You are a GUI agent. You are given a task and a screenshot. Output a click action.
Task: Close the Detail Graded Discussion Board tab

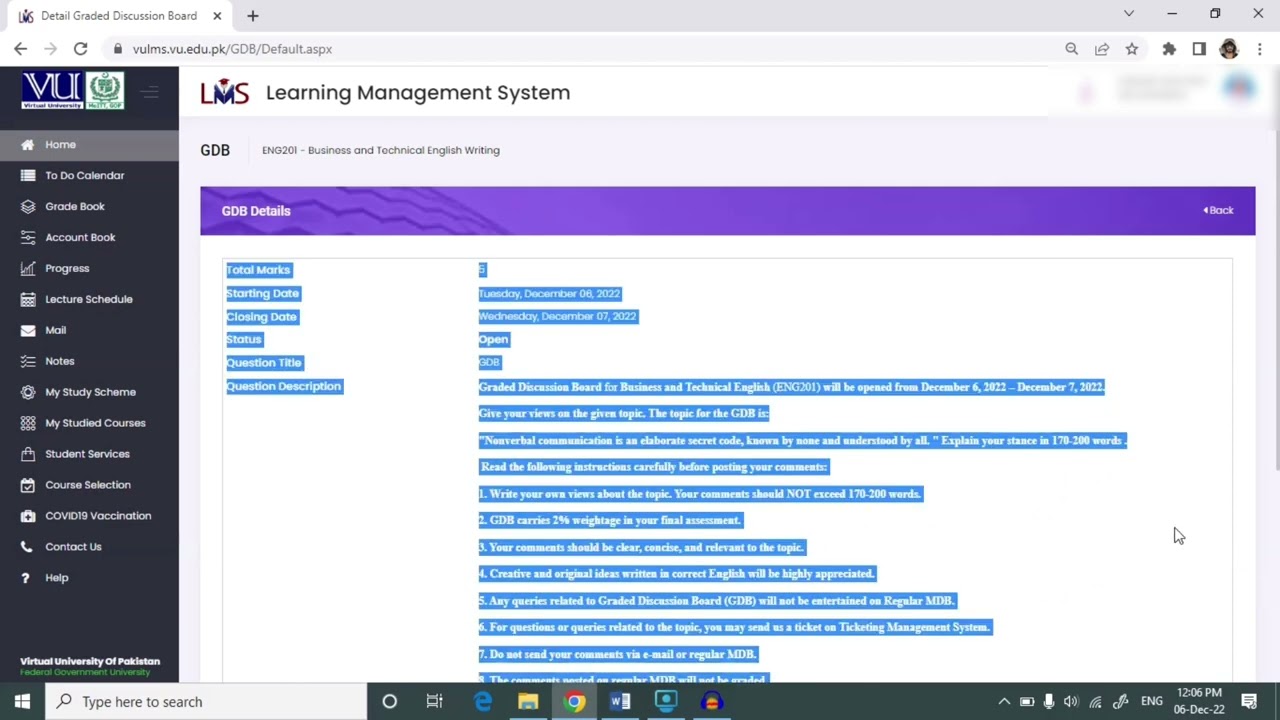[217, 16]
